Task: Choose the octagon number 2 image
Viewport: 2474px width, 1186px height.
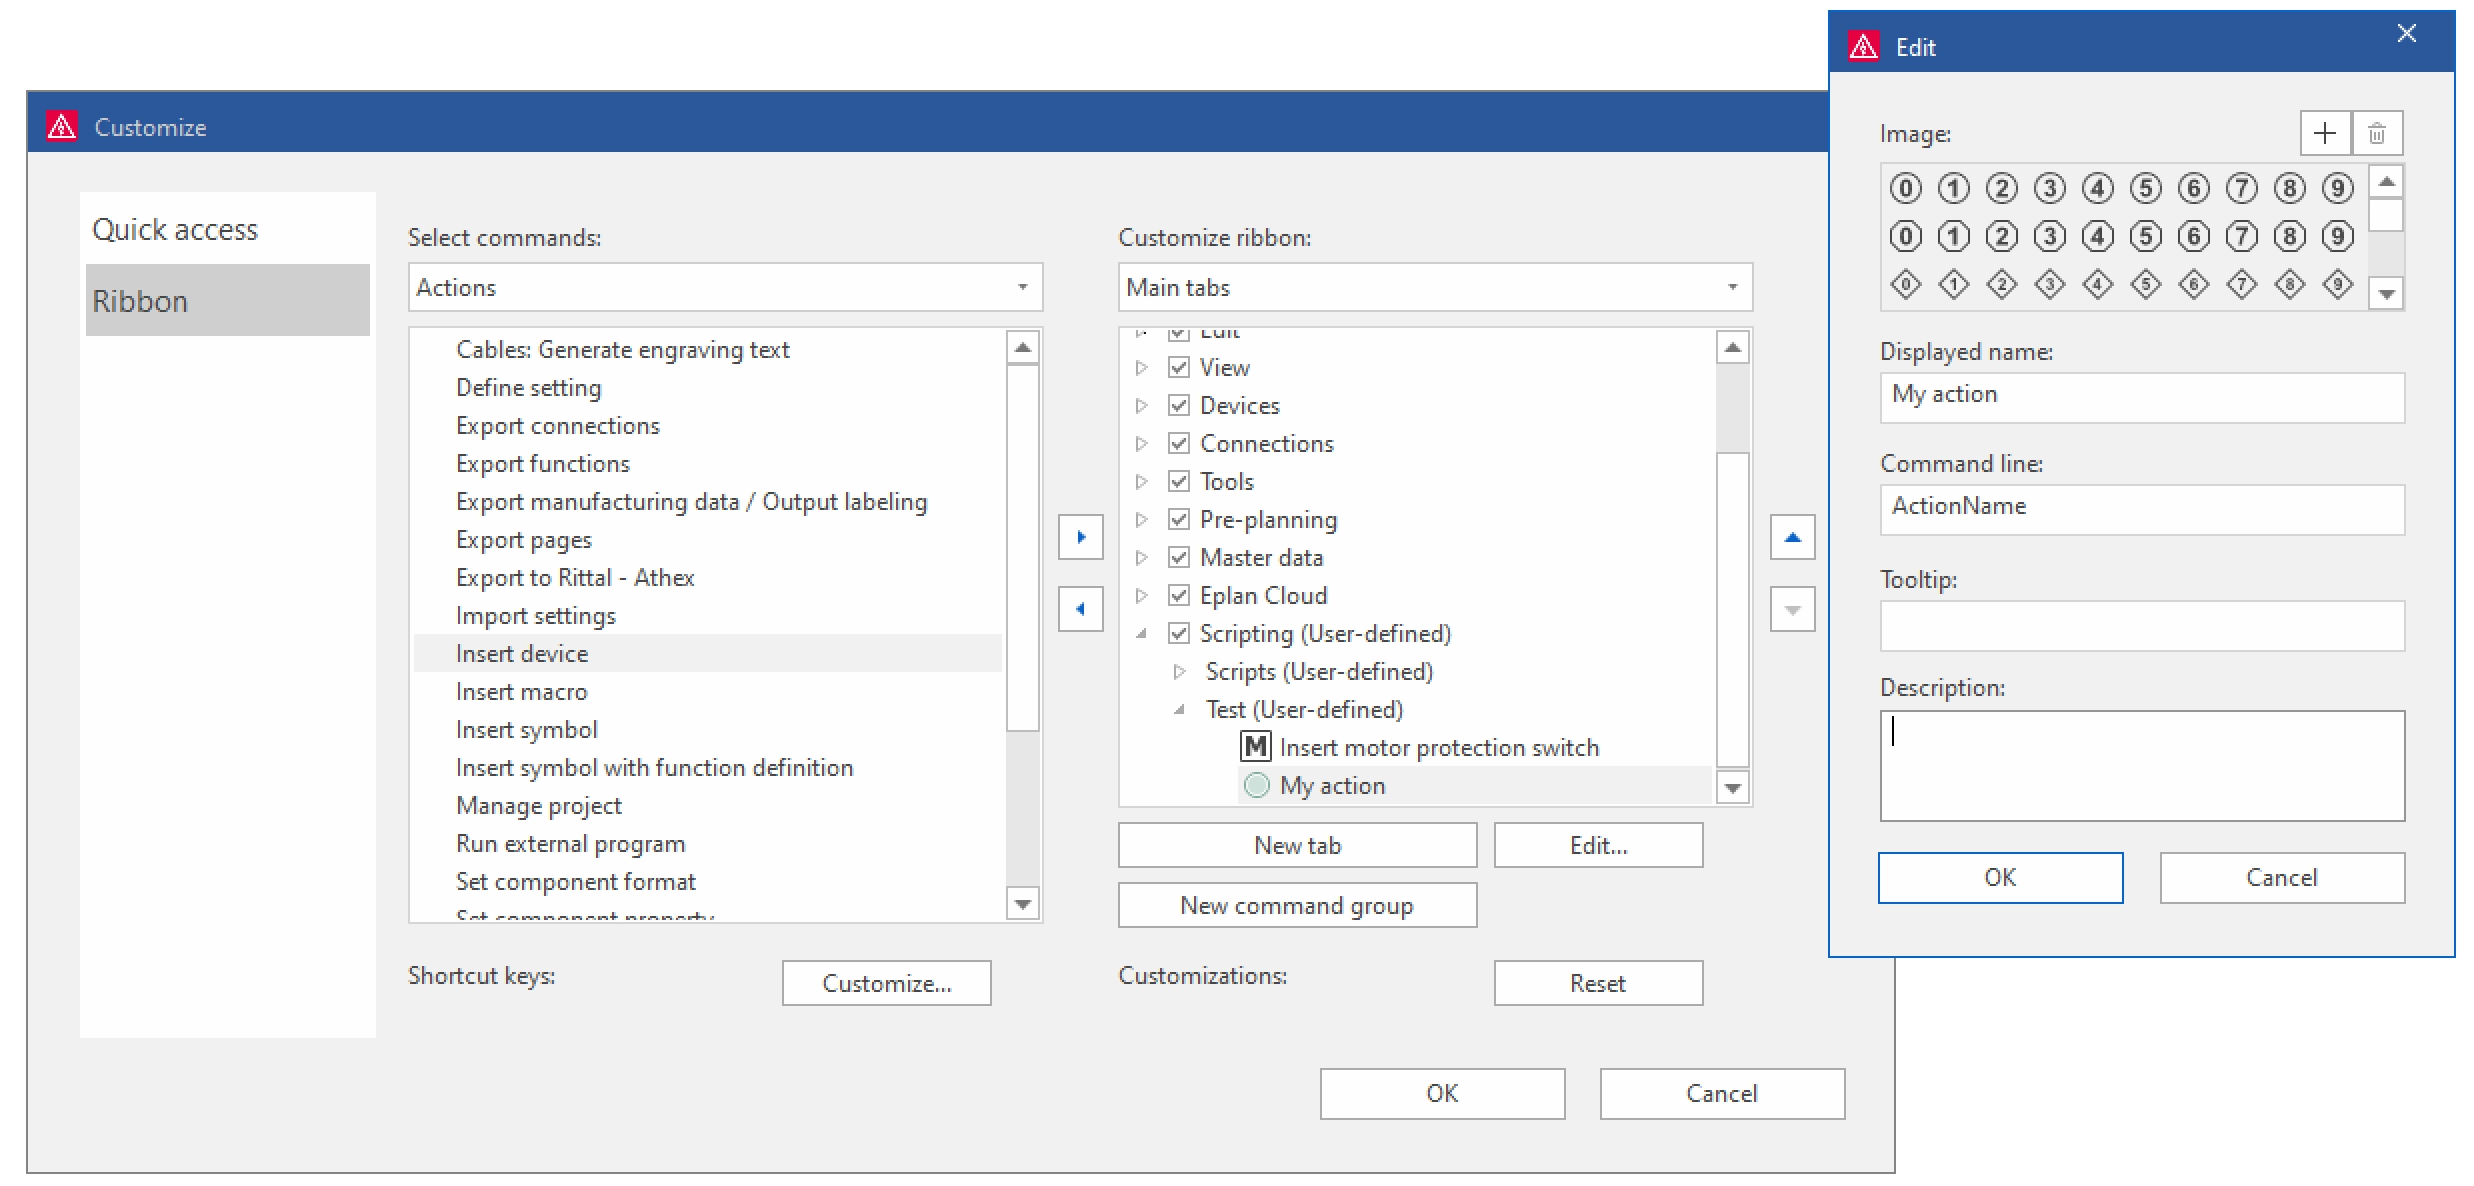Action: click(x=2002, y=236)
